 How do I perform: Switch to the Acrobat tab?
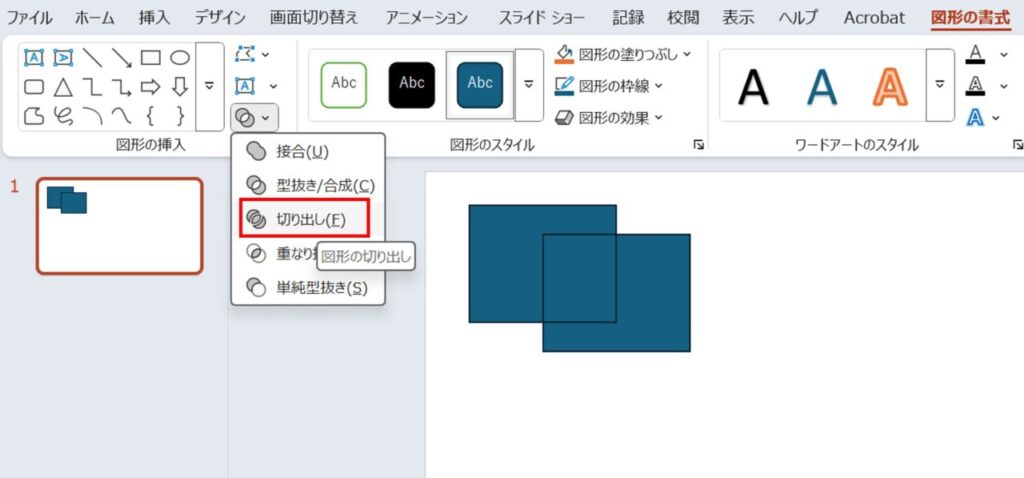coord(874,18)
